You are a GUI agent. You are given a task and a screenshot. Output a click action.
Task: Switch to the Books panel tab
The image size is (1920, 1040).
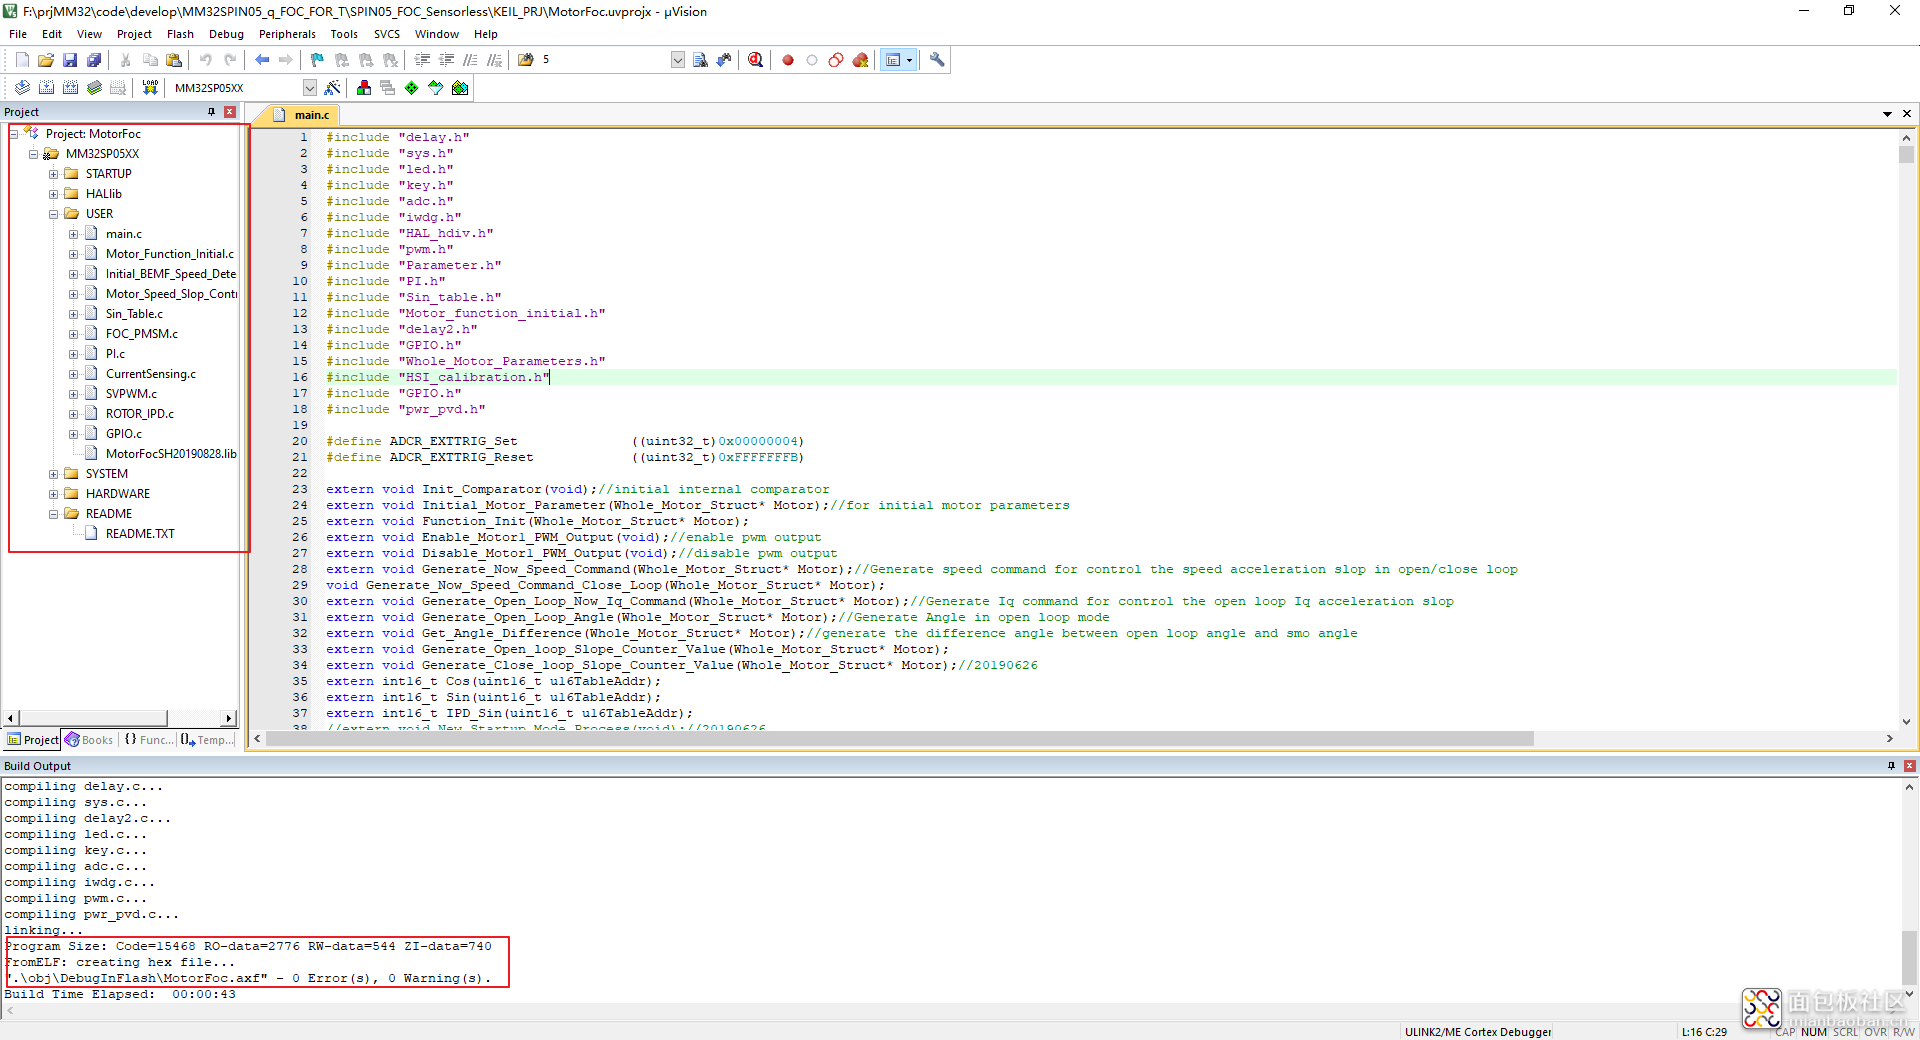coord(89,740)
